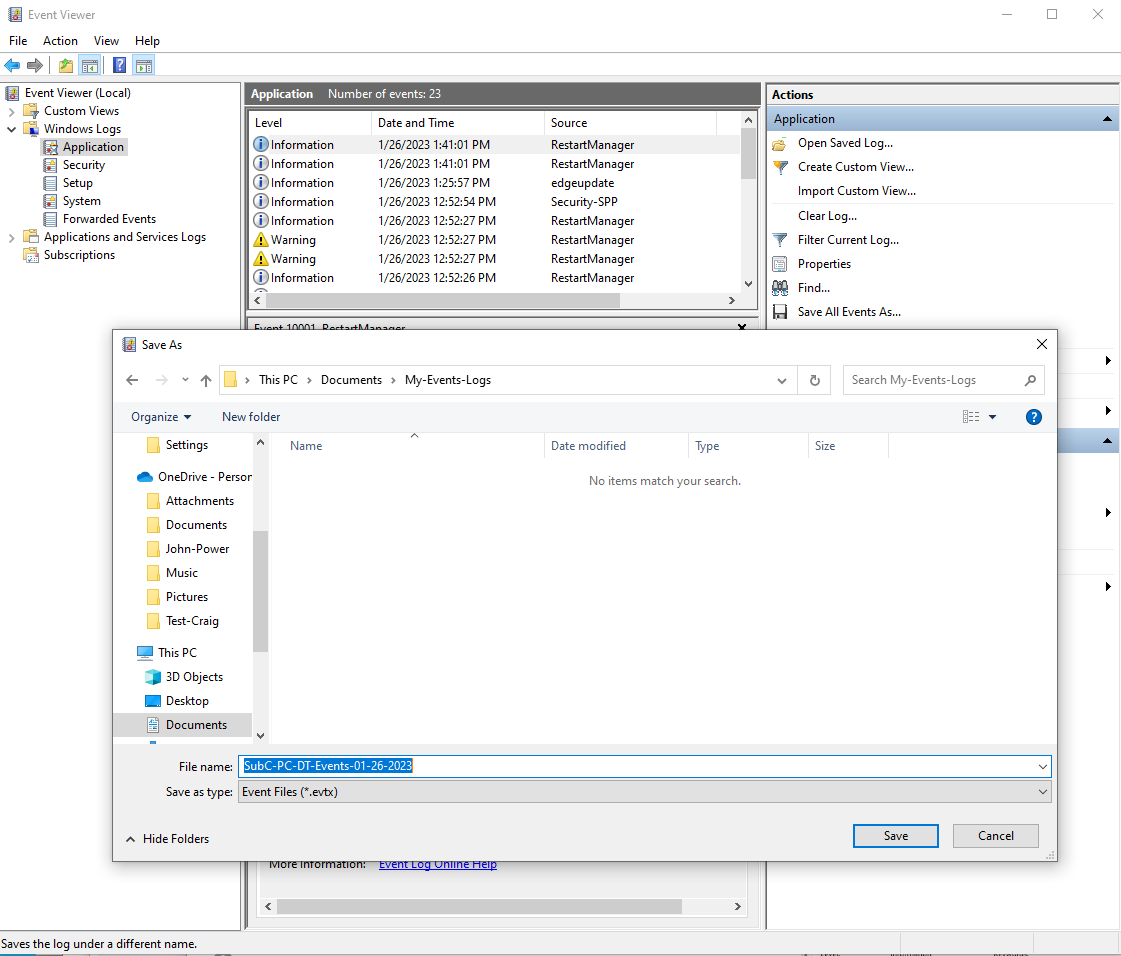Open the Action menu
The image size is (1121, 956).
(x=60, y=41)
